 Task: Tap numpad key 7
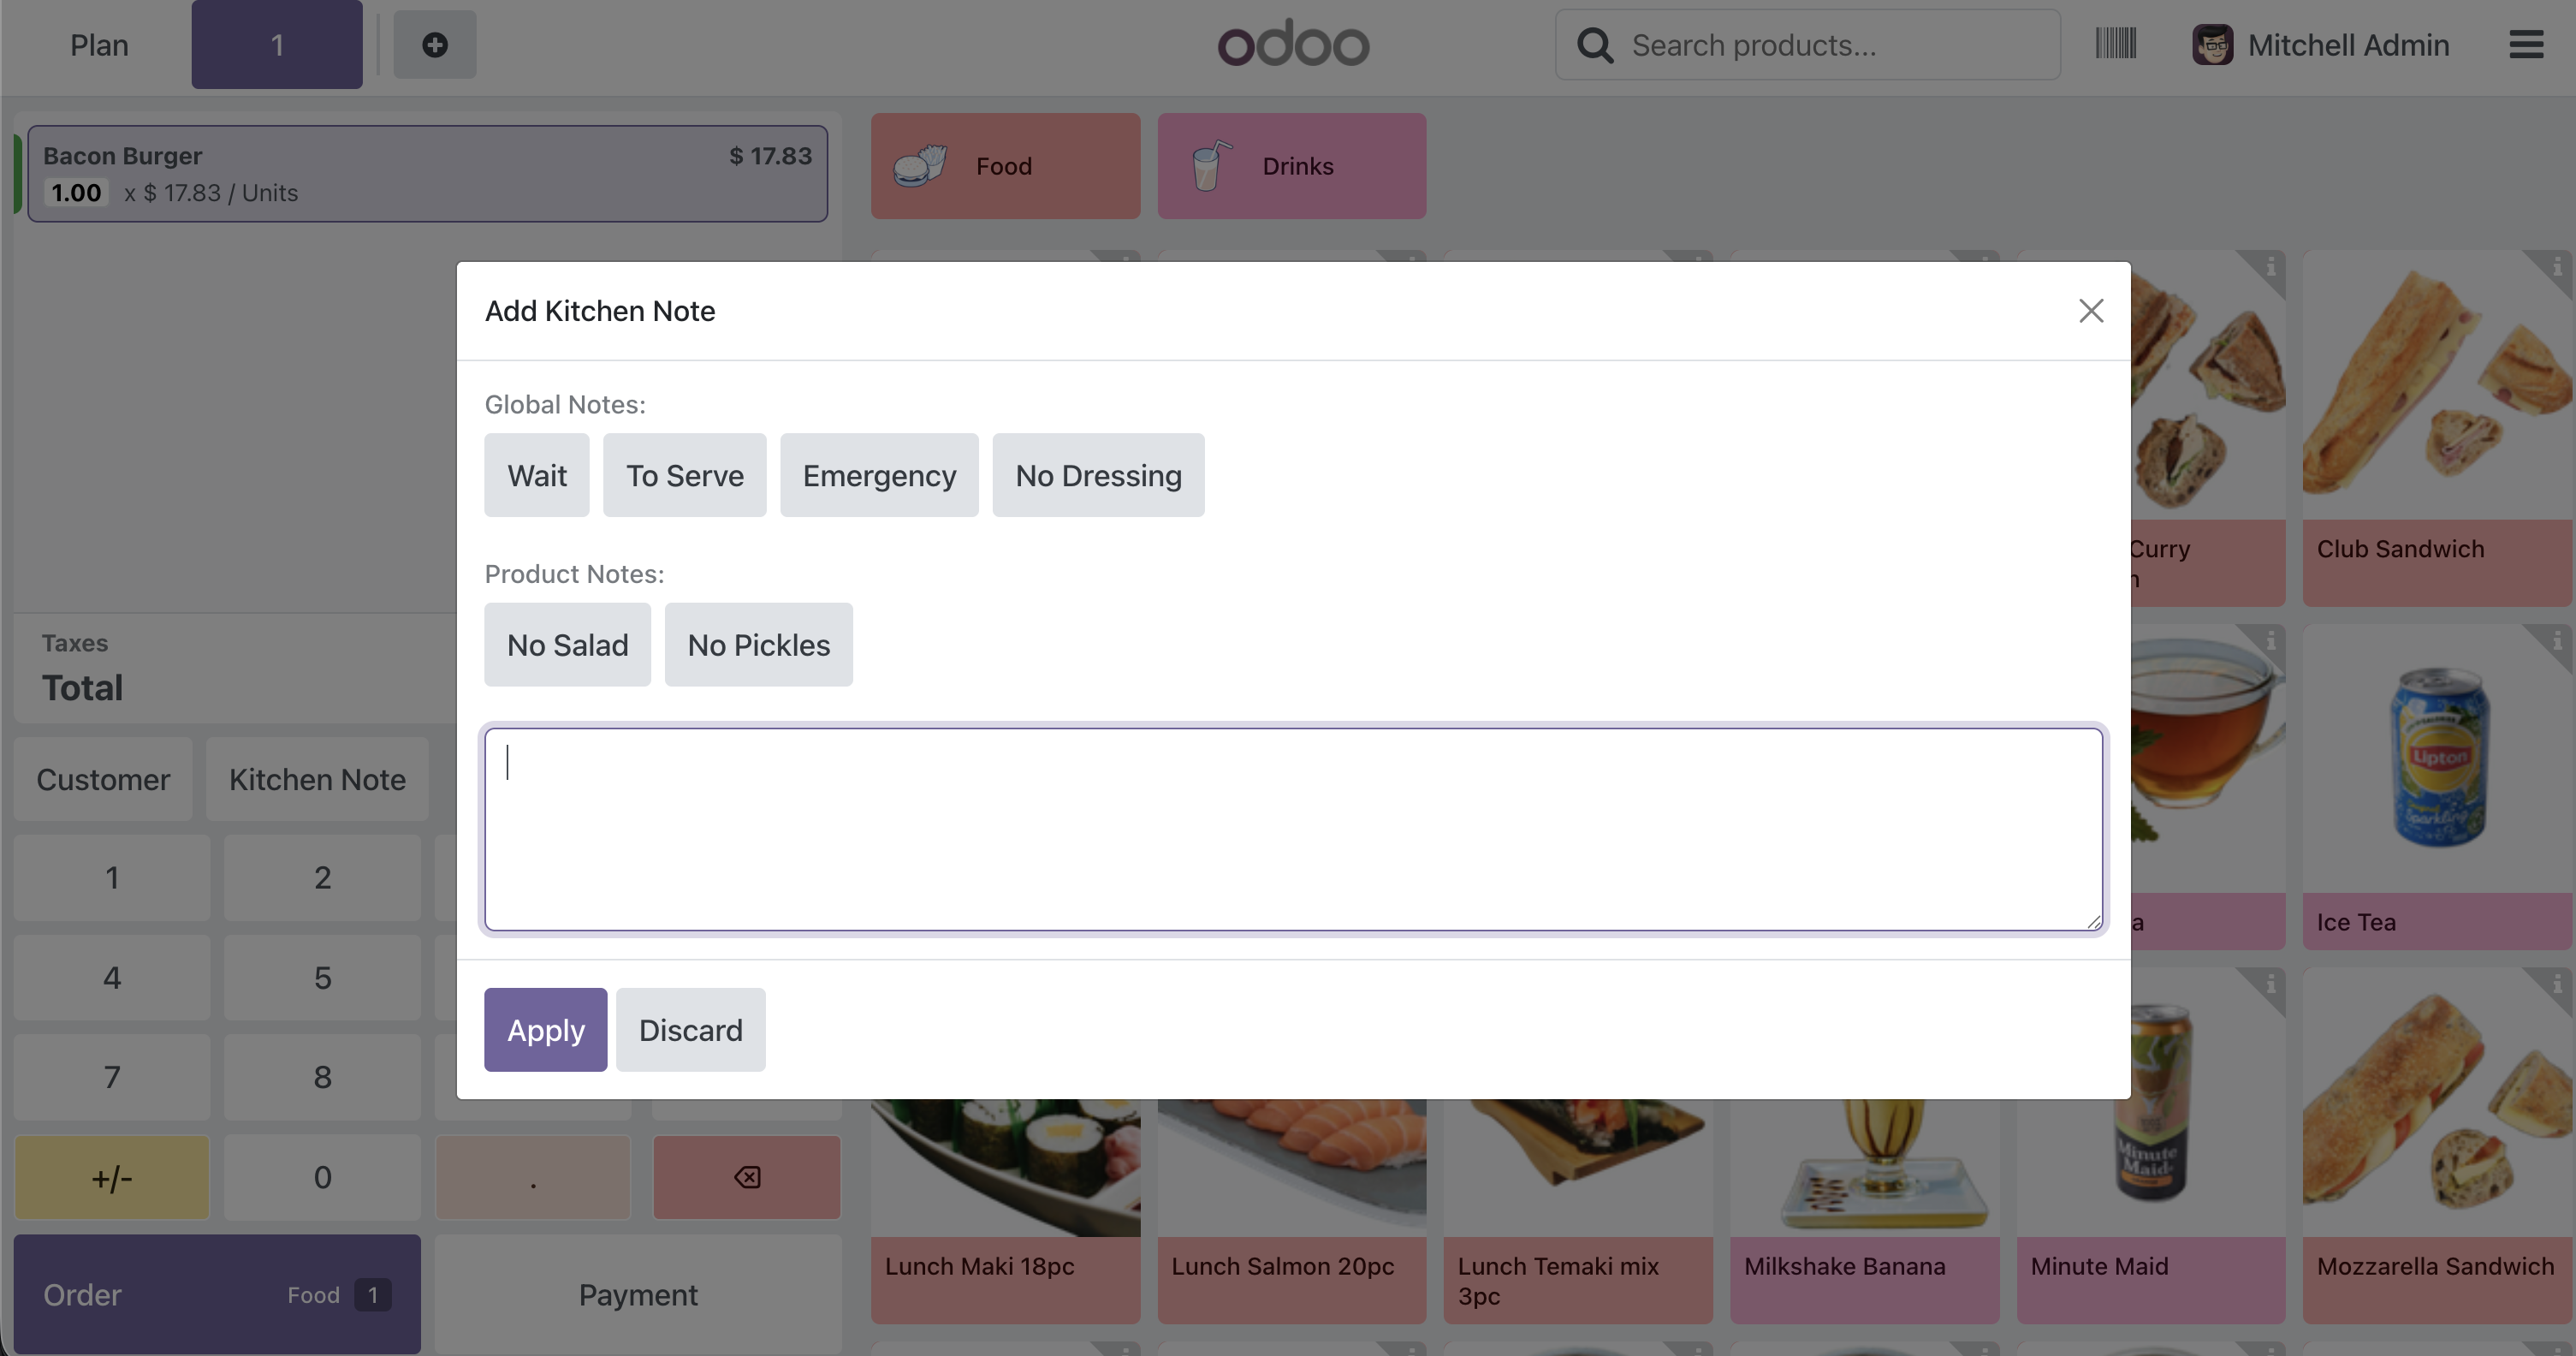(x=112, y=1077)
